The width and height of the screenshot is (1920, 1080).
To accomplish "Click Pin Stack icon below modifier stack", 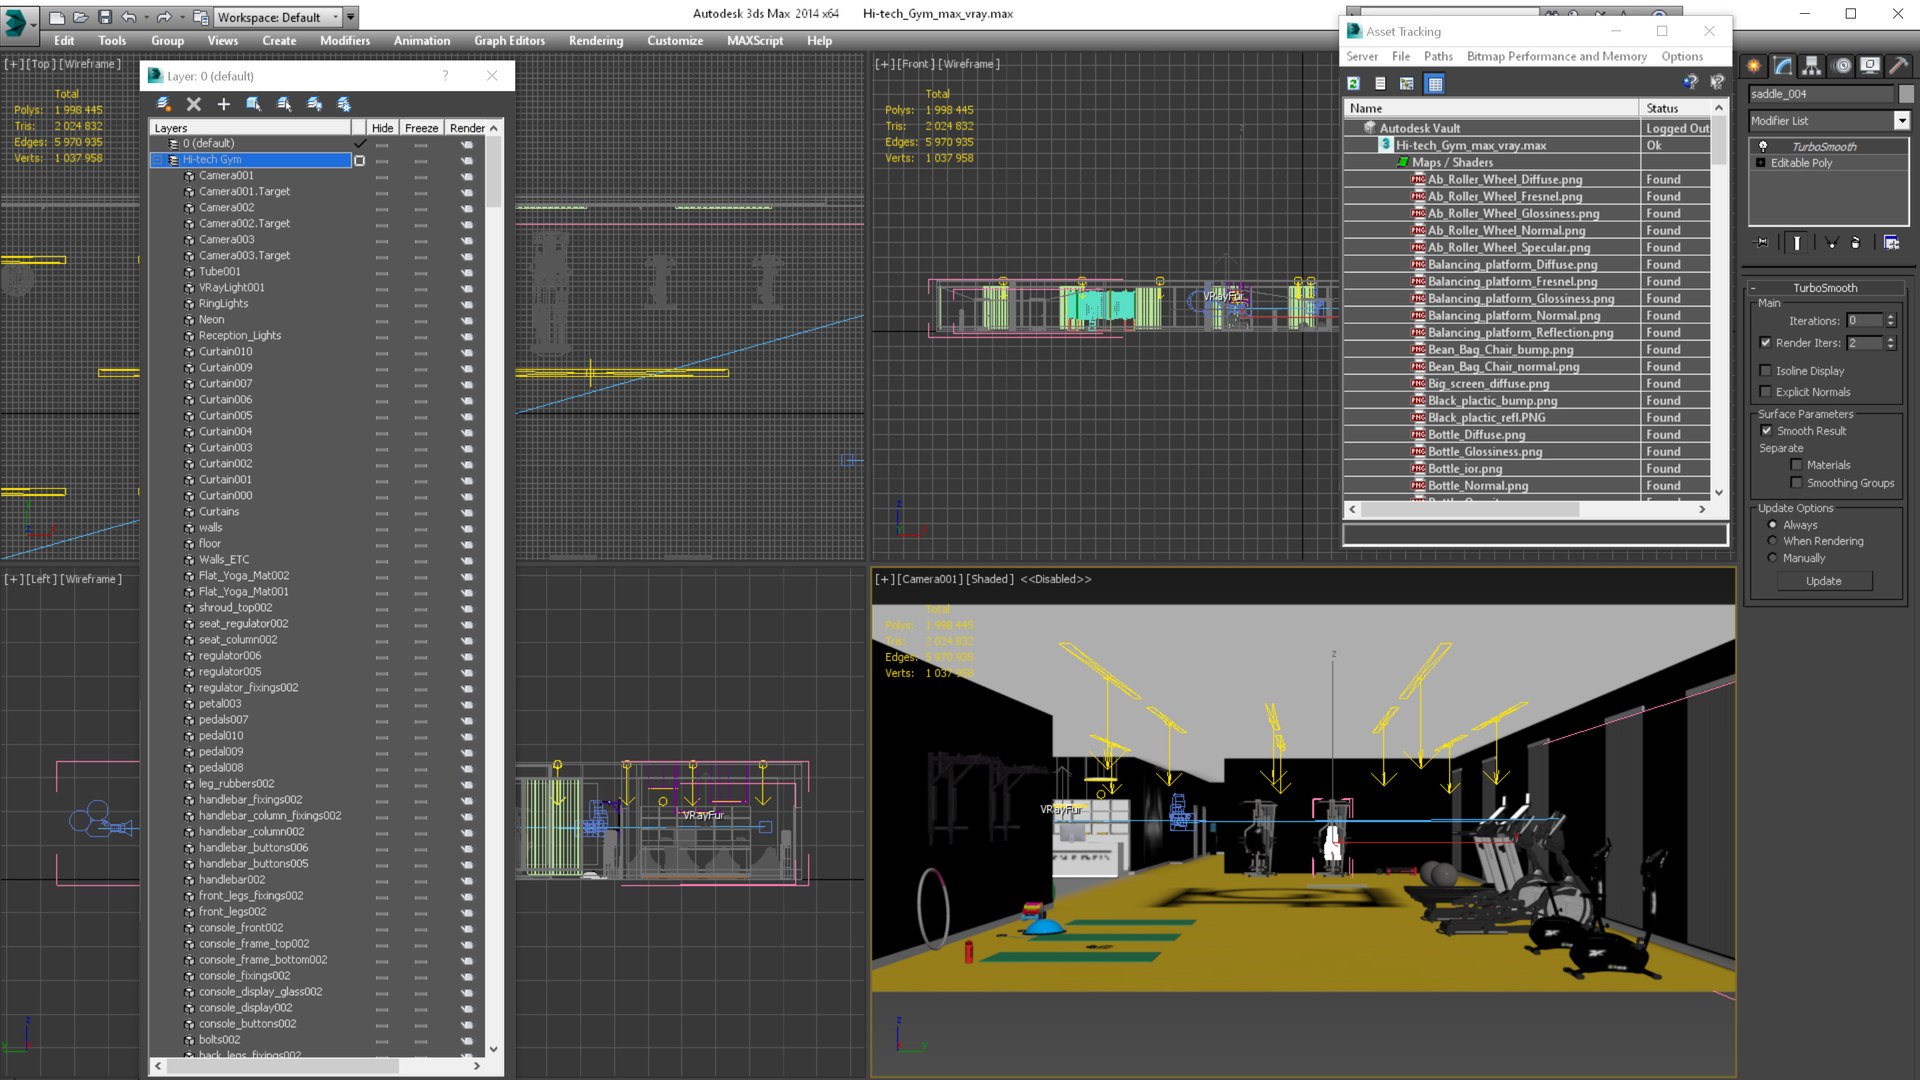I will tap(1762, 243).
